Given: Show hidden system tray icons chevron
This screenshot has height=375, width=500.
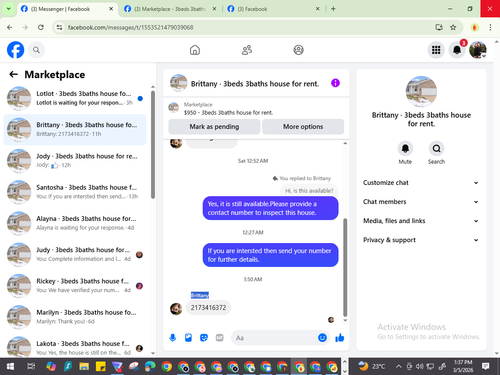Looking at the screenshot, I should point(398,367).
